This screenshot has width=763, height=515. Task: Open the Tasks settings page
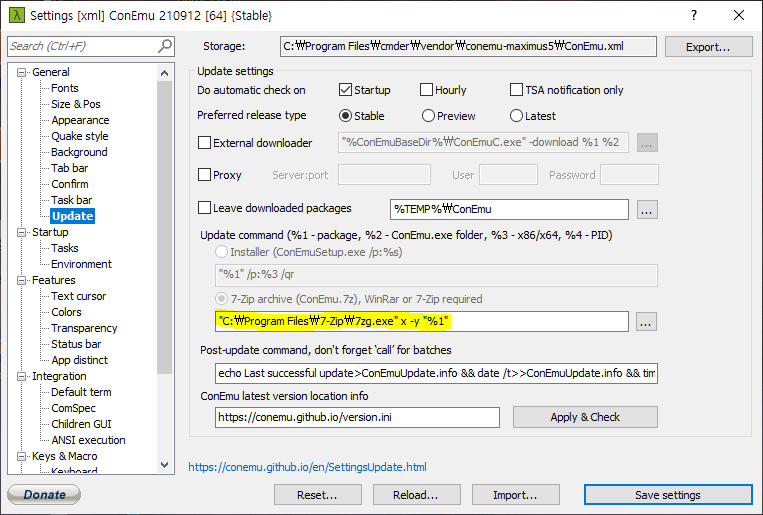65,248
